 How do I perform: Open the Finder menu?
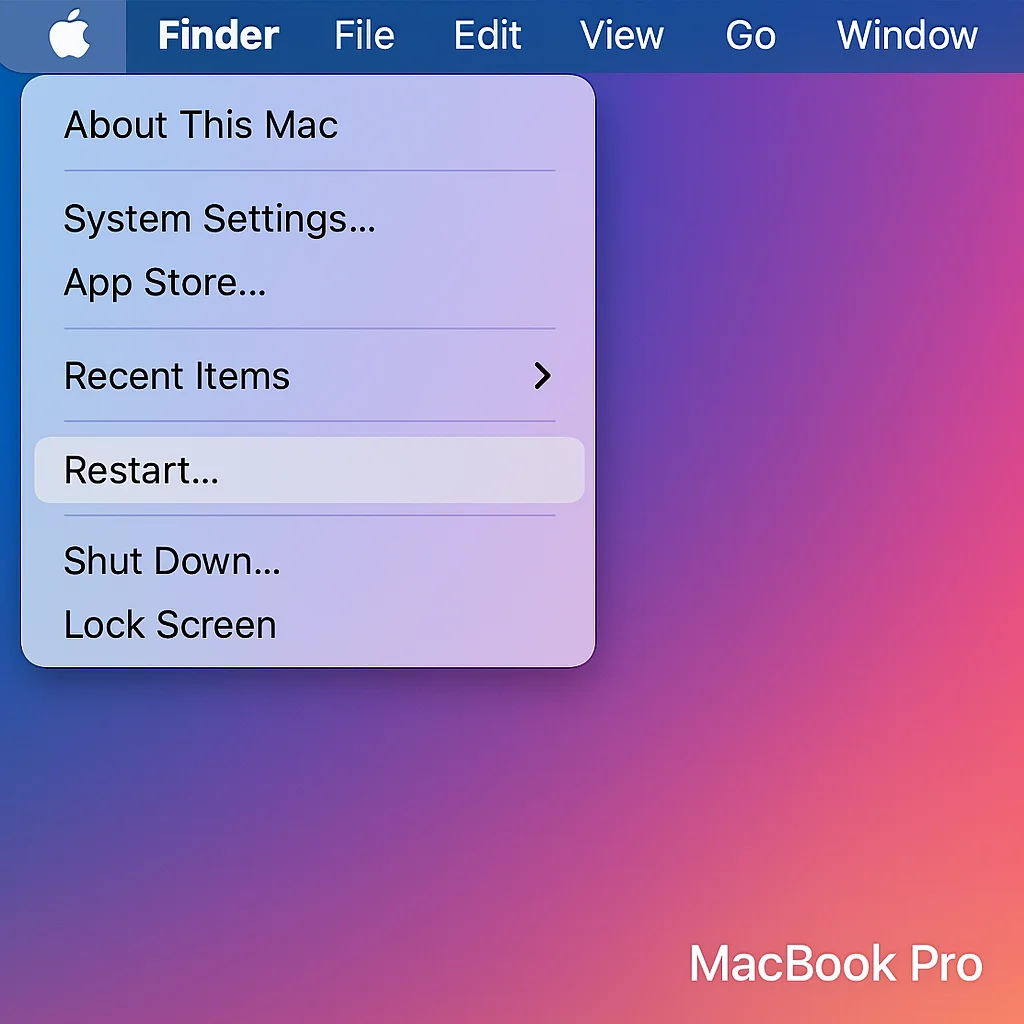219,35
